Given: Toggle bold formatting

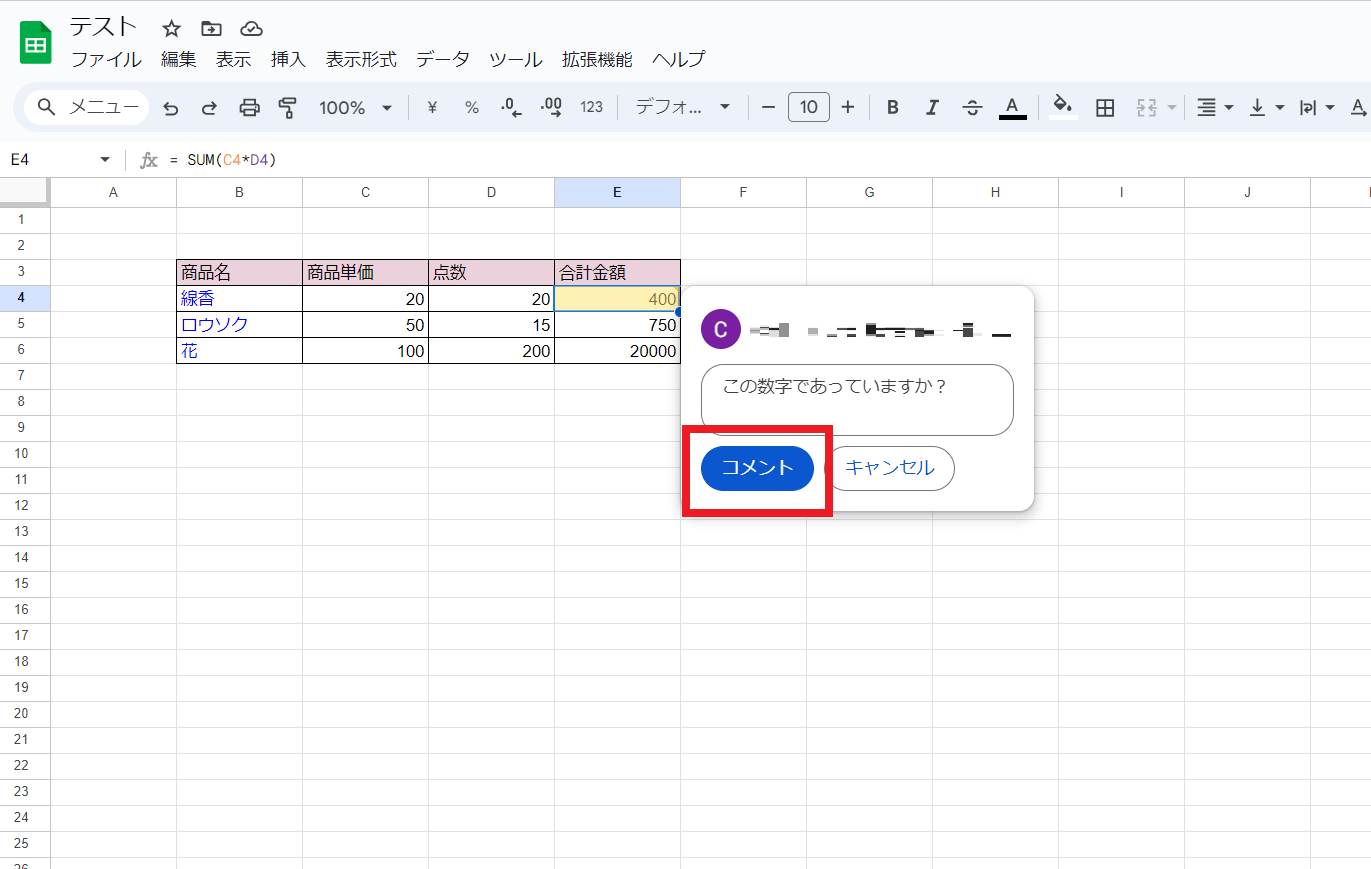Looking at the screenshot, I should coord(893,108).
